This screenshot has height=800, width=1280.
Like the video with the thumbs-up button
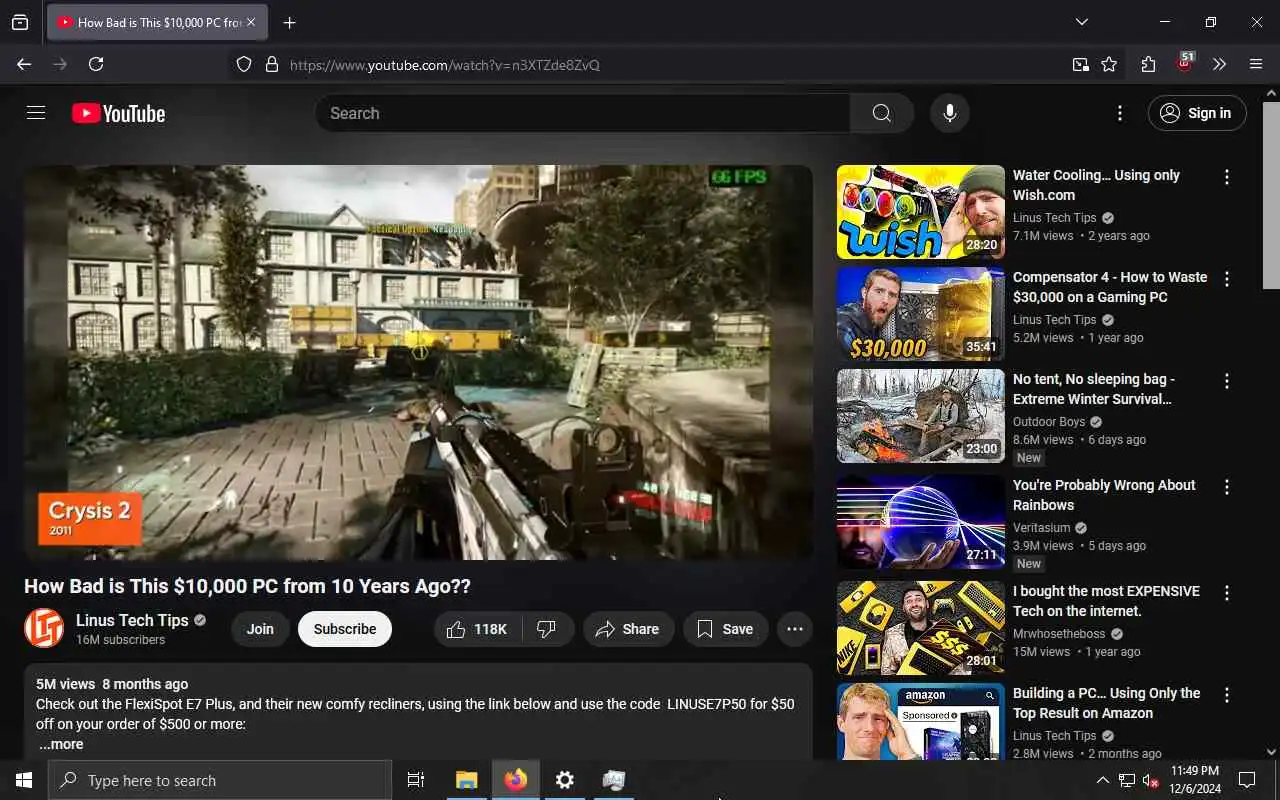coord(477,629)
